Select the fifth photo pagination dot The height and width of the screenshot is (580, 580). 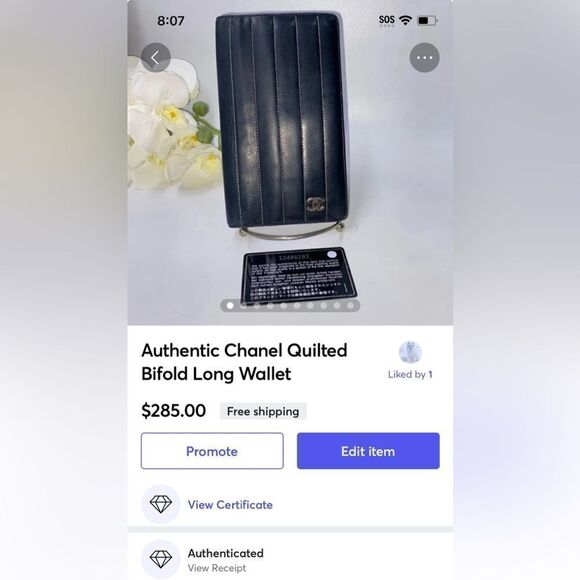click(283, 306)
